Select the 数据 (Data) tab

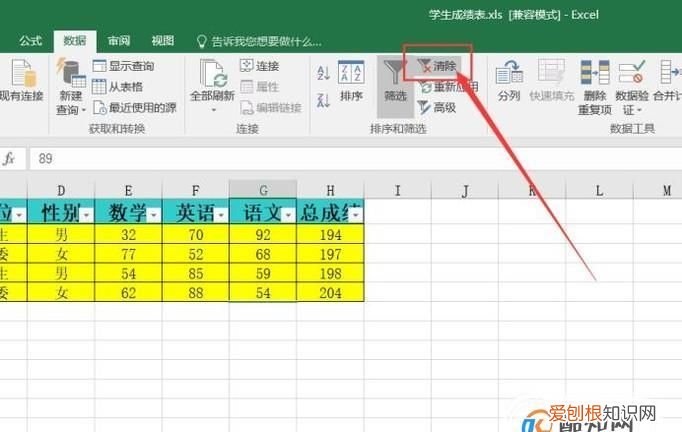coord(75,41)
